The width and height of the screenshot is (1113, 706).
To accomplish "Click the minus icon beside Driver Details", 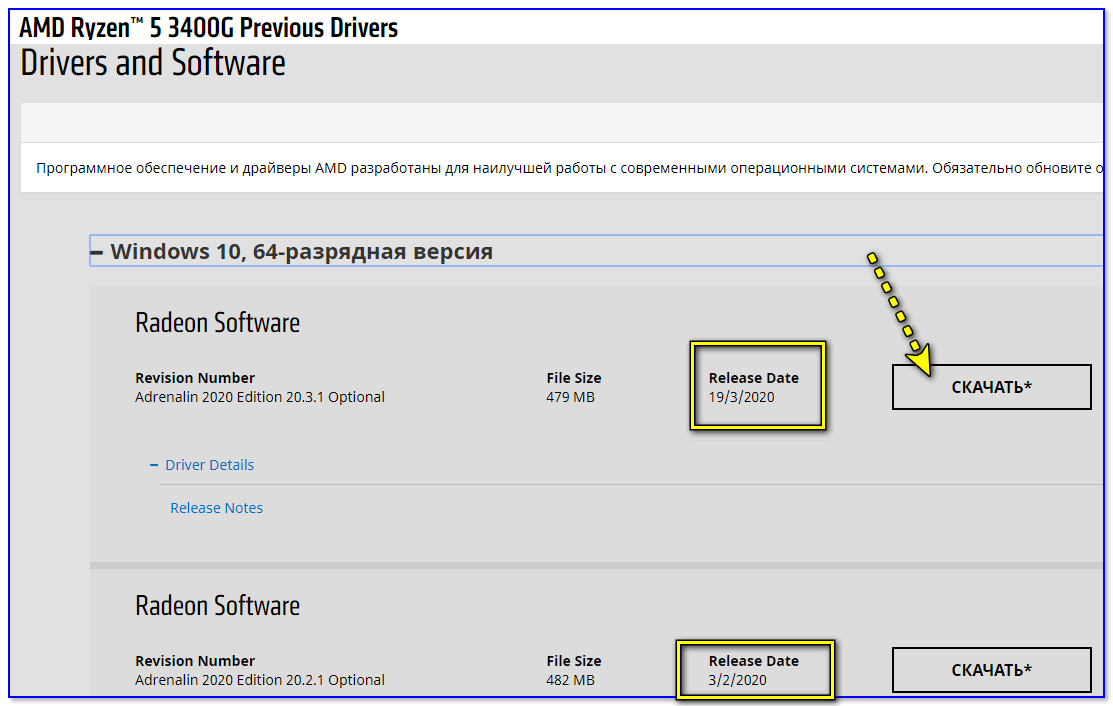I will tap(154, 465).
